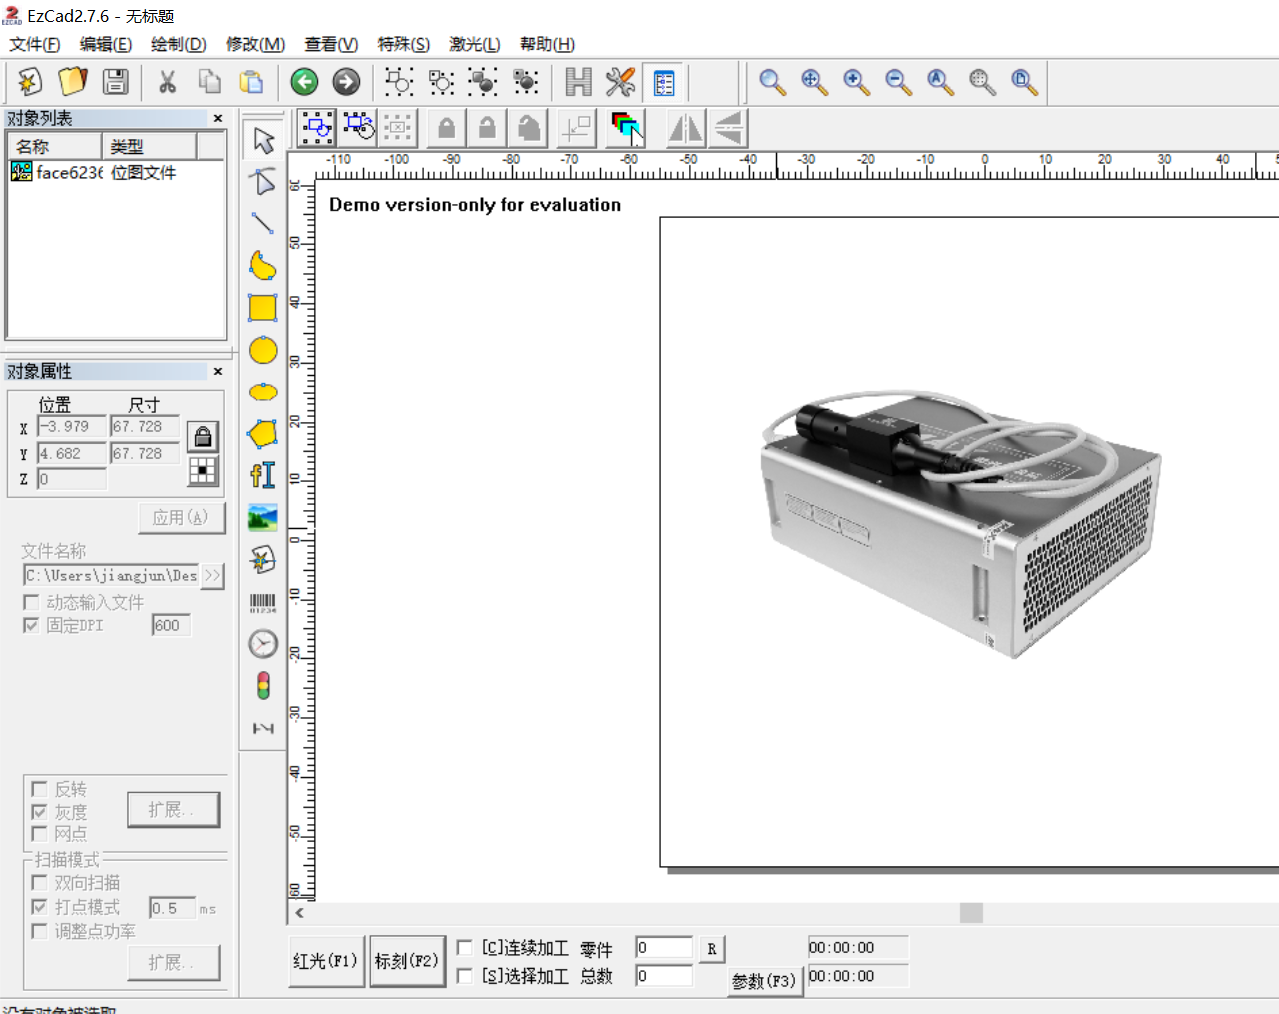1279x1014 pixels.
Task: Select the polygon drawing tool
Action: click(x=263, y=434)
